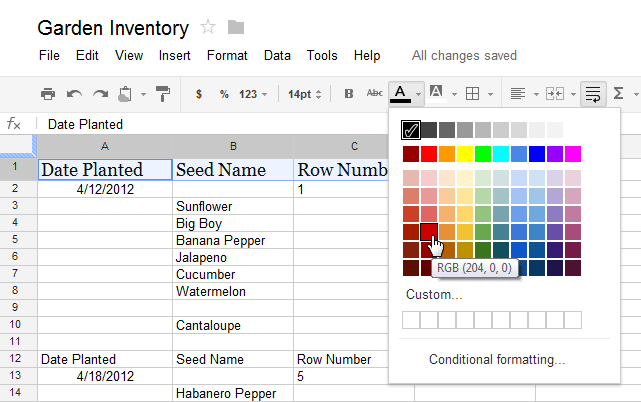Click the background color icon
641x402 pixels.
(436, 92)
